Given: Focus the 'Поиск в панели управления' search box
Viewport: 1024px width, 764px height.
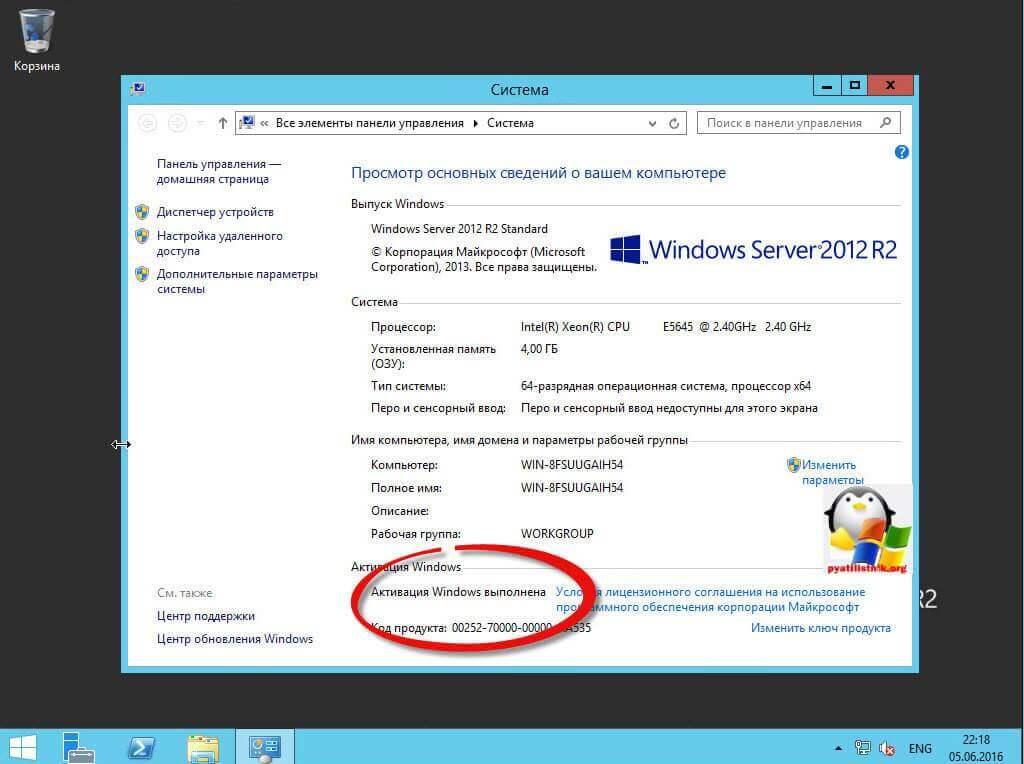Looking at the screenshot, I should click(x=799, y=123).
